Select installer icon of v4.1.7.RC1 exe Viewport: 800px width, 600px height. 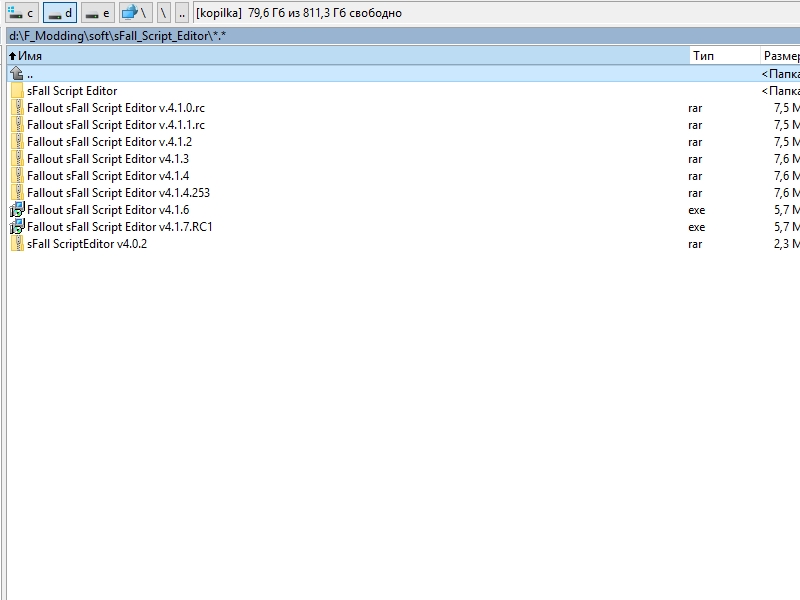click(x=17, y=227)
